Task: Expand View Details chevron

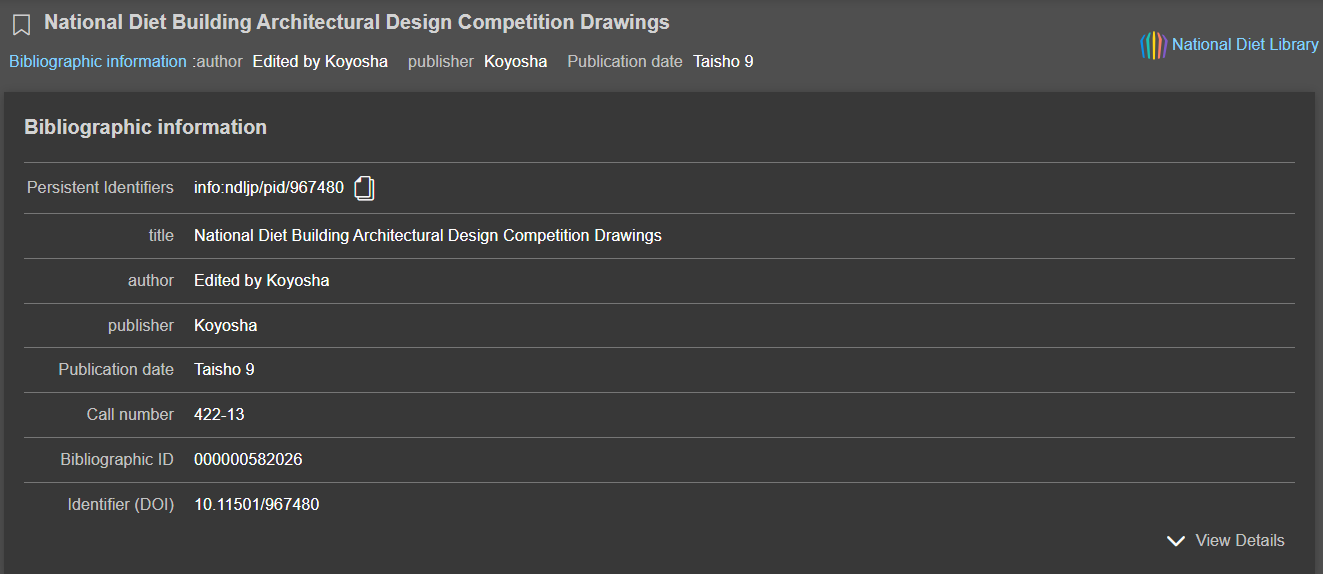Action: coord(1176,541)
